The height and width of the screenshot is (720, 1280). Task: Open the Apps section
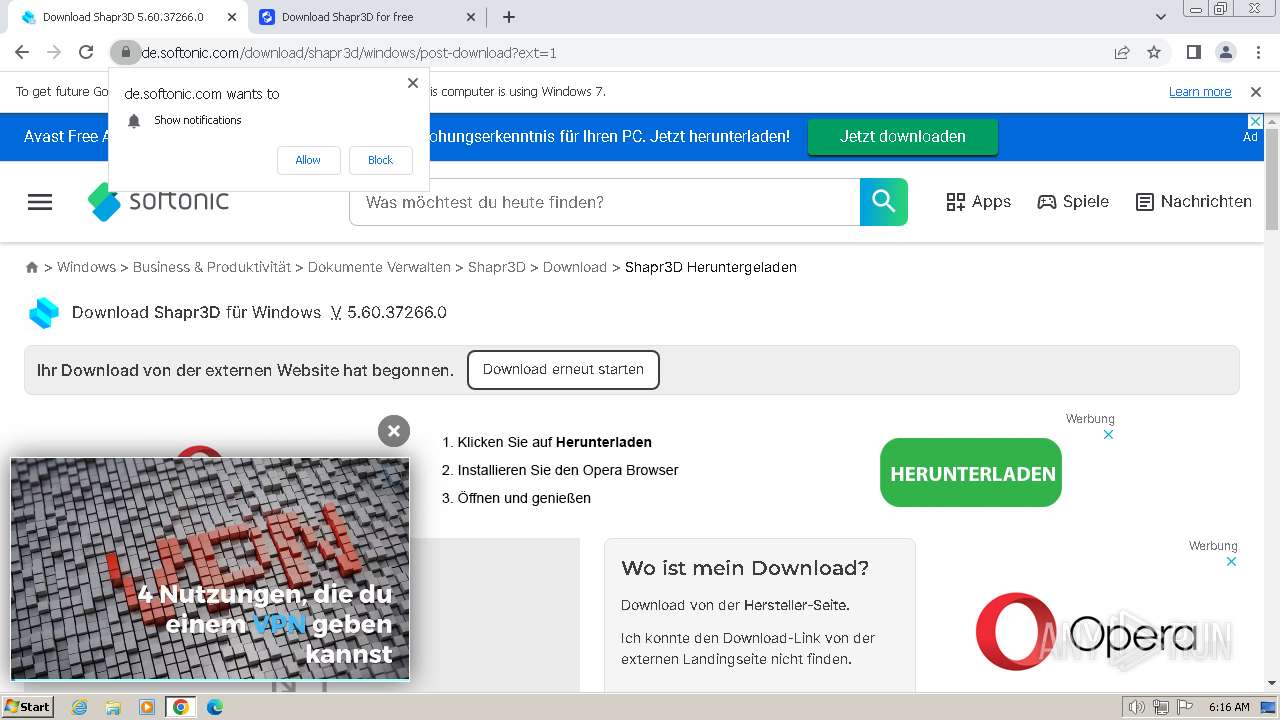click(x=979, y=202)
